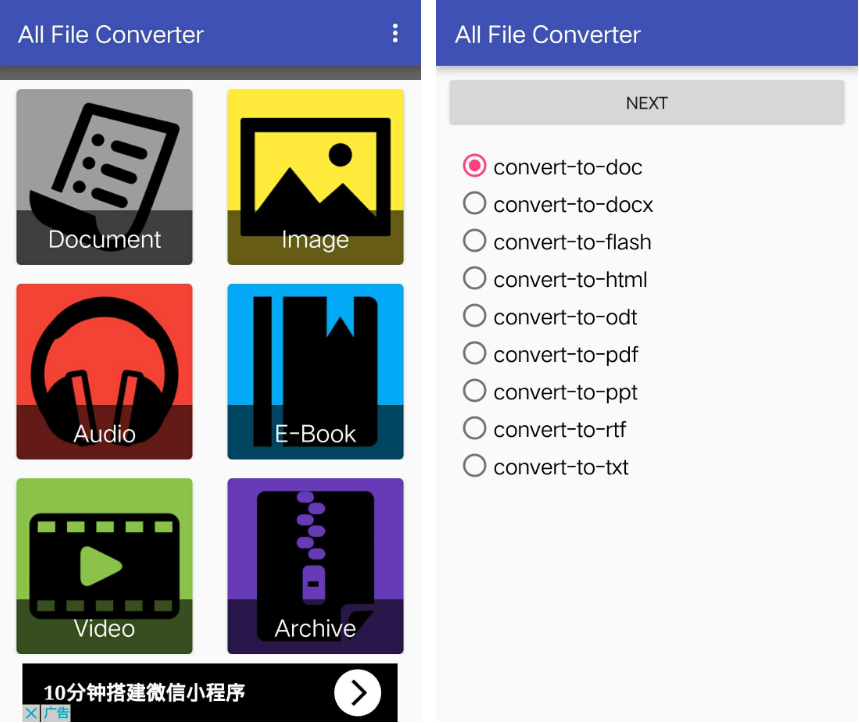This screenshot has height=723, width=859.
Task: Choose the convert-to-html radio option
Action: (555, 279)
